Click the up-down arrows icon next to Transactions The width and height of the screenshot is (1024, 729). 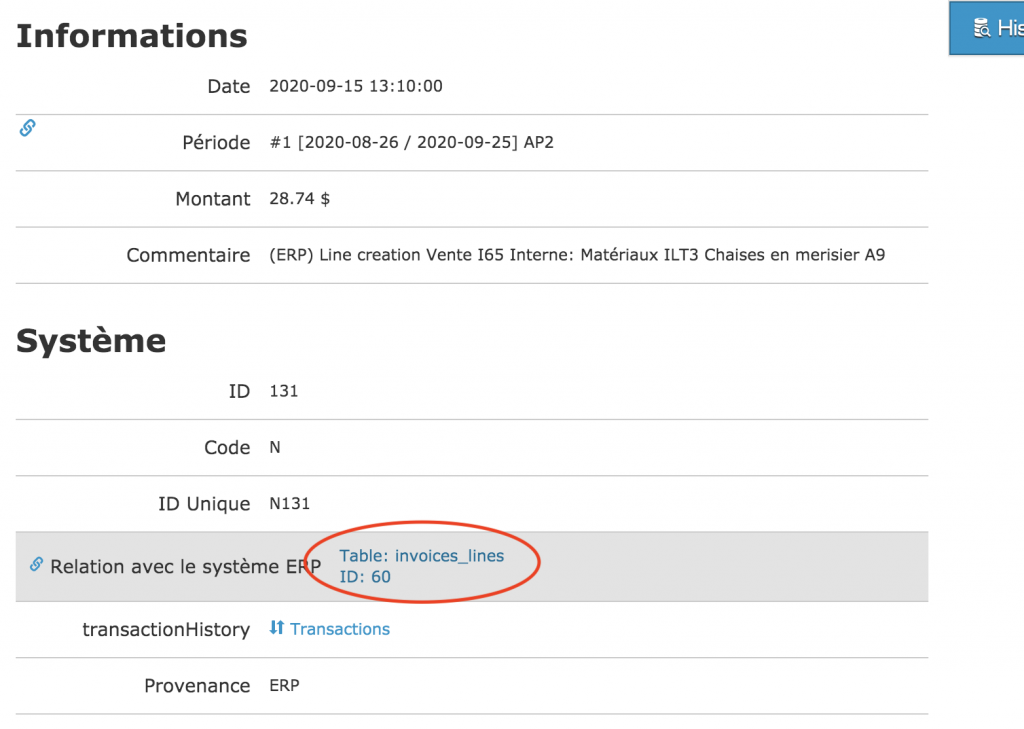point(277,628)
